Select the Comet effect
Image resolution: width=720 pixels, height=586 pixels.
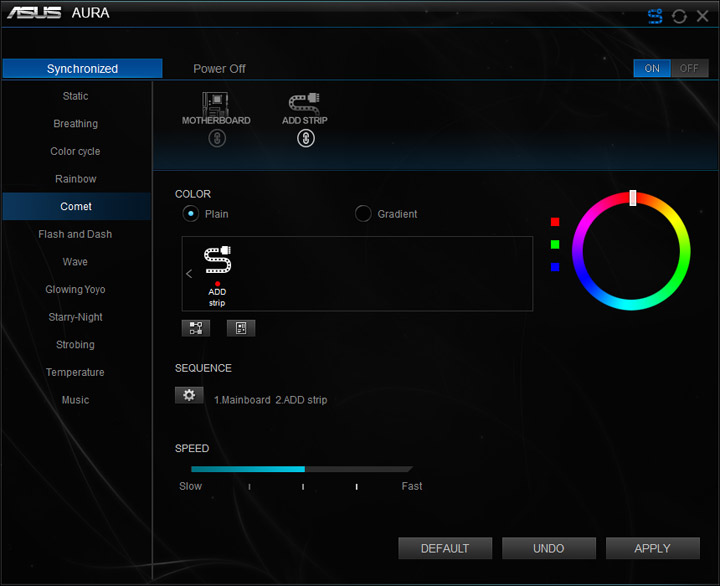click(76, 207)
